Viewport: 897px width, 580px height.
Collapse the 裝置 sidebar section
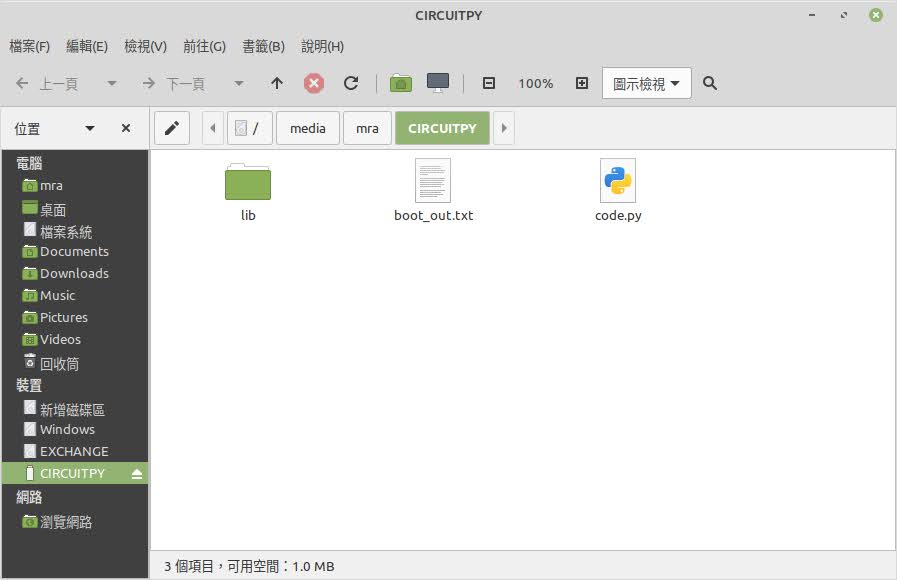pos(29,386)
